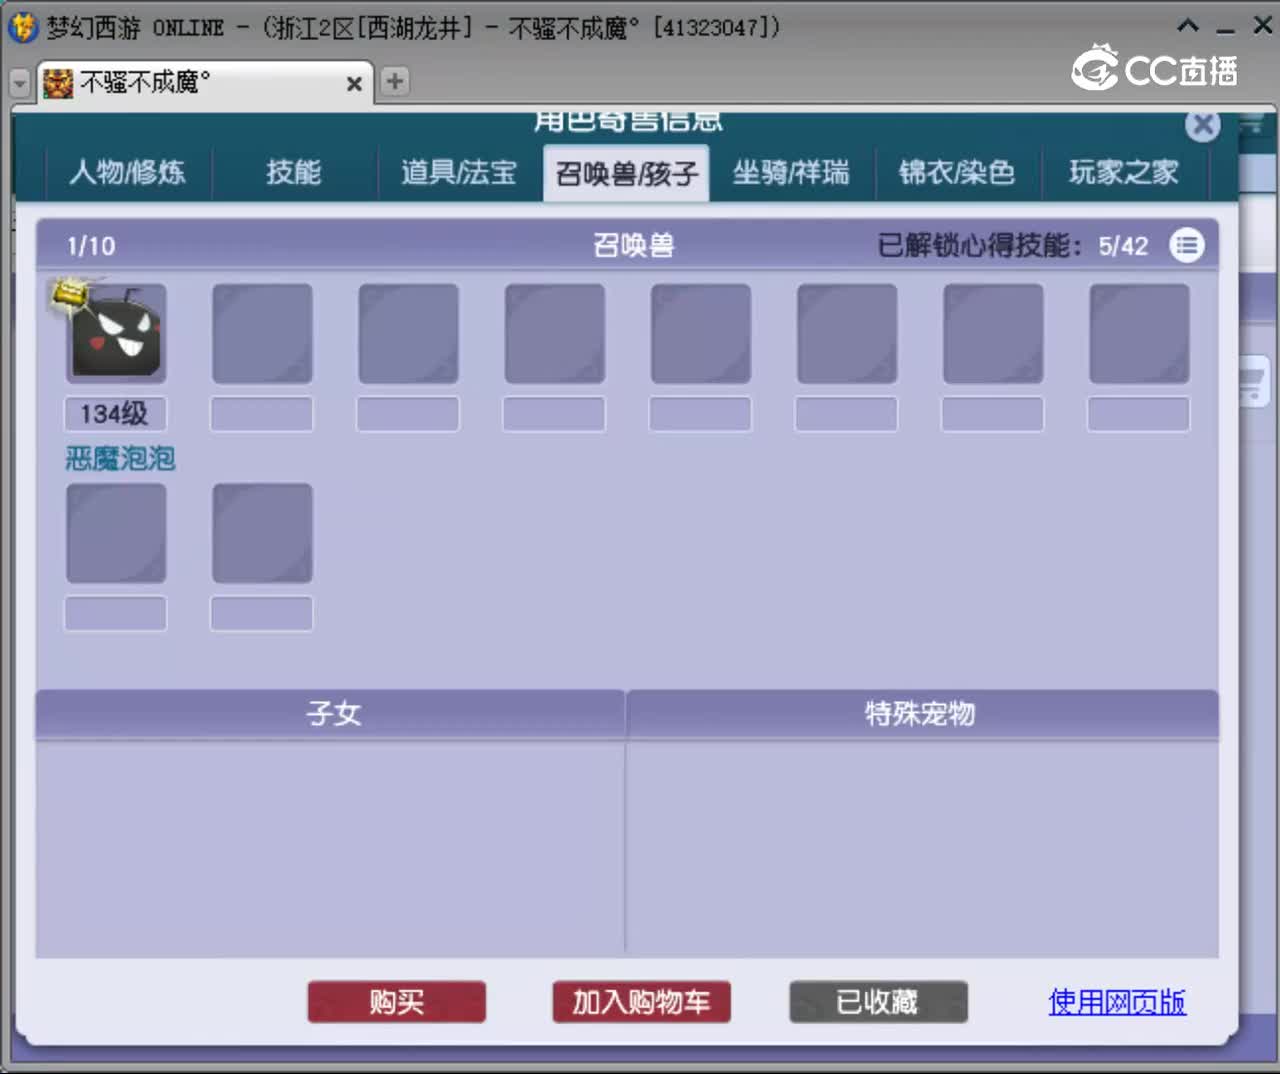This screenshot has height=1074, width=1280.
Task: Open the 玩家之家 tab
Action: coord(1124,172)
